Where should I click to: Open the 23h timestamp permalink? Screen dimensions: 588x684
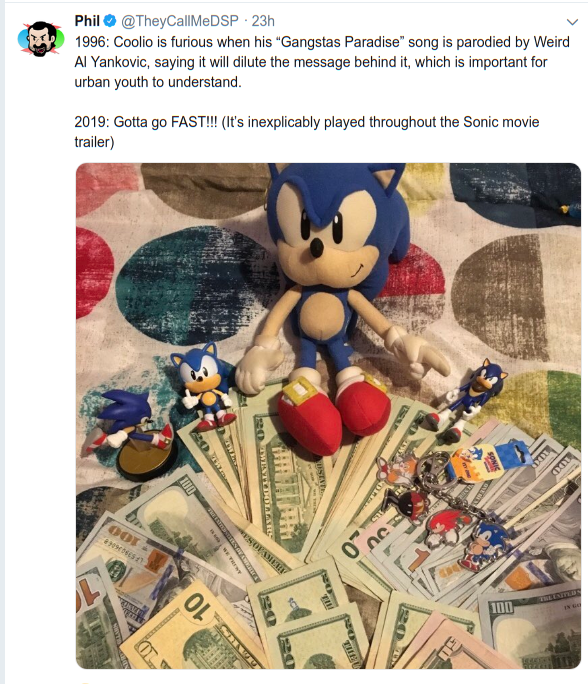pos(263,21)
